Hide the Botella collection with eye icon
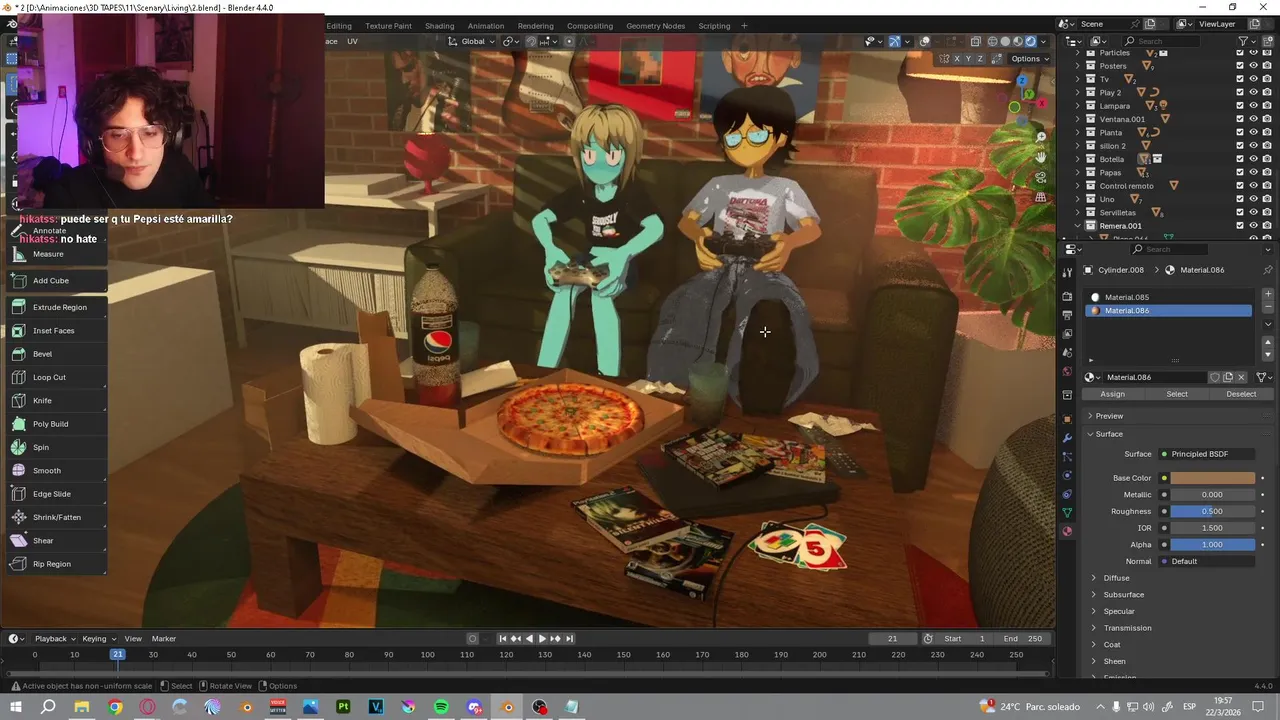1280x720 pixels. [1253, 159]
